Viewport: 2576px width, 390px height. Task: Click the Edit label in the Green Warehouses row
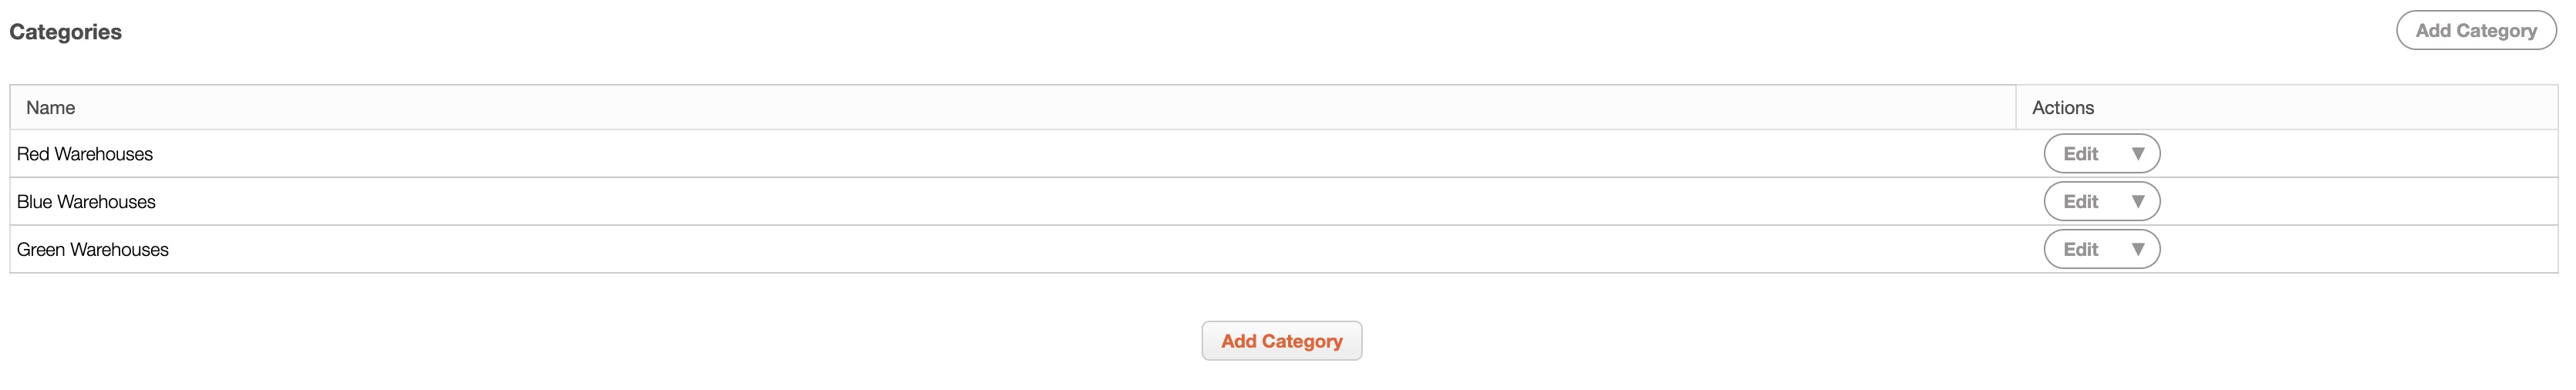tap(2080, 250)
